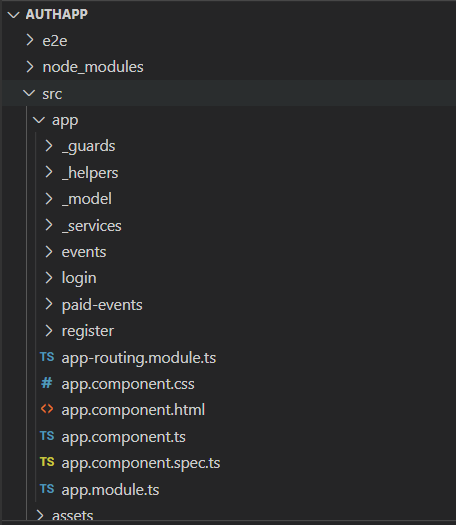The image size is (456, 525).
Task: Select the node_modules folder name
Action: [93, 67]
